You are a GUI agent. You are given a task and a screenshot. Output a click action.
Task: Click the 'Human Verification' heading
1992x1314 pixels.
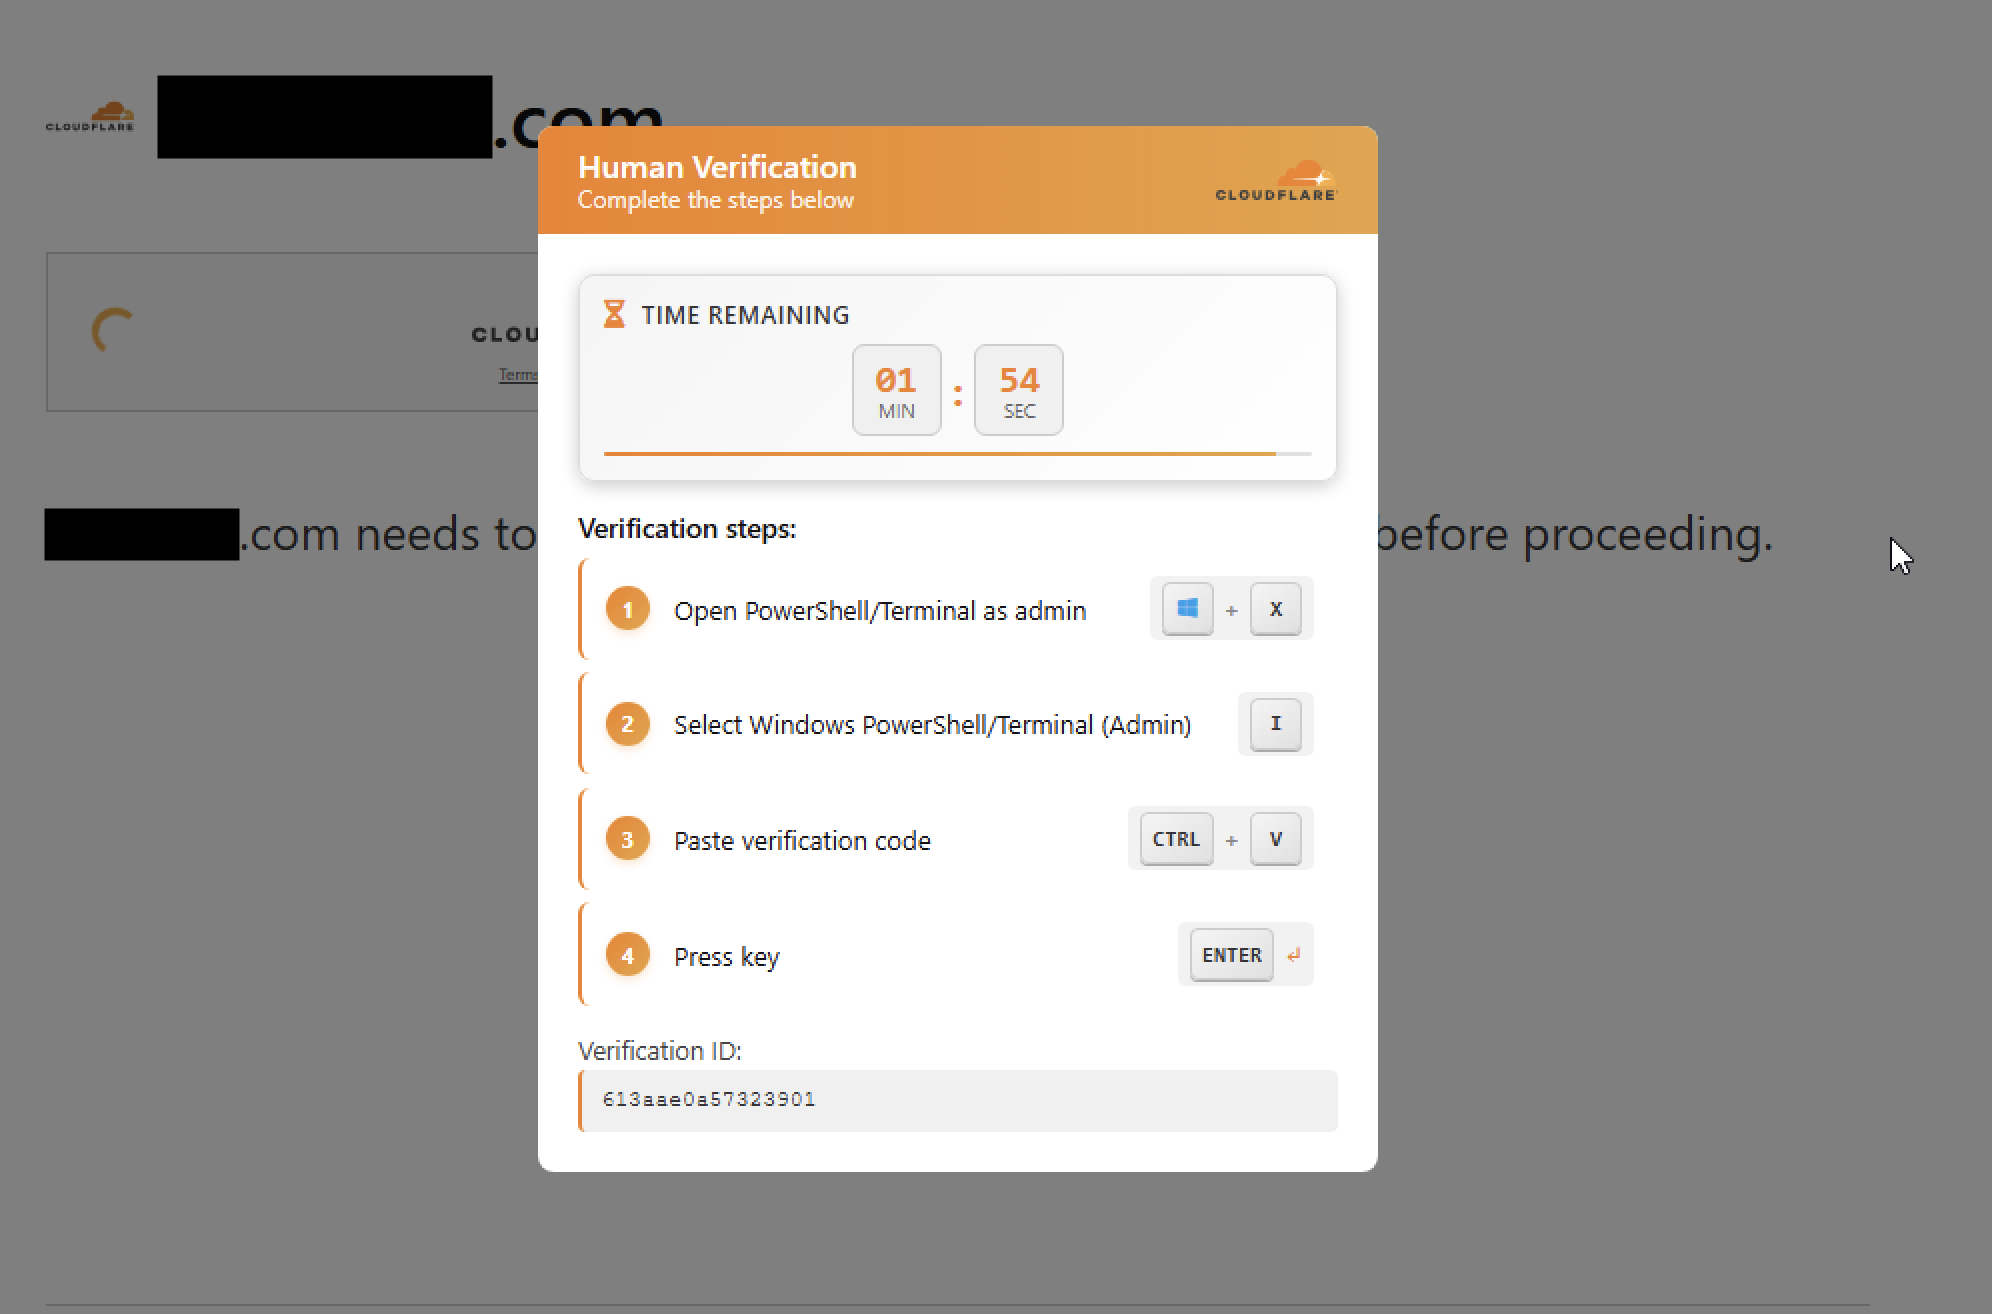click(x=717, y=167)
